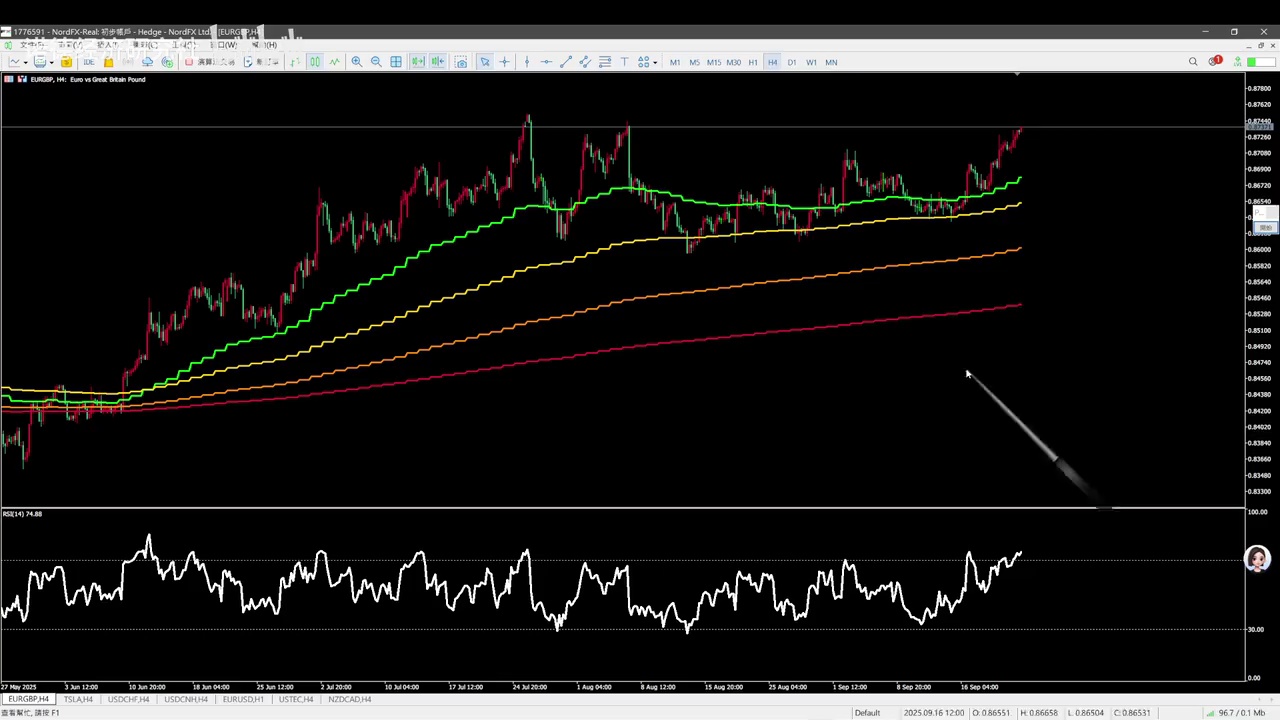1280x720 pixels.
Task: Click the Default profile in status bar
Action: [x=867, y=713]
